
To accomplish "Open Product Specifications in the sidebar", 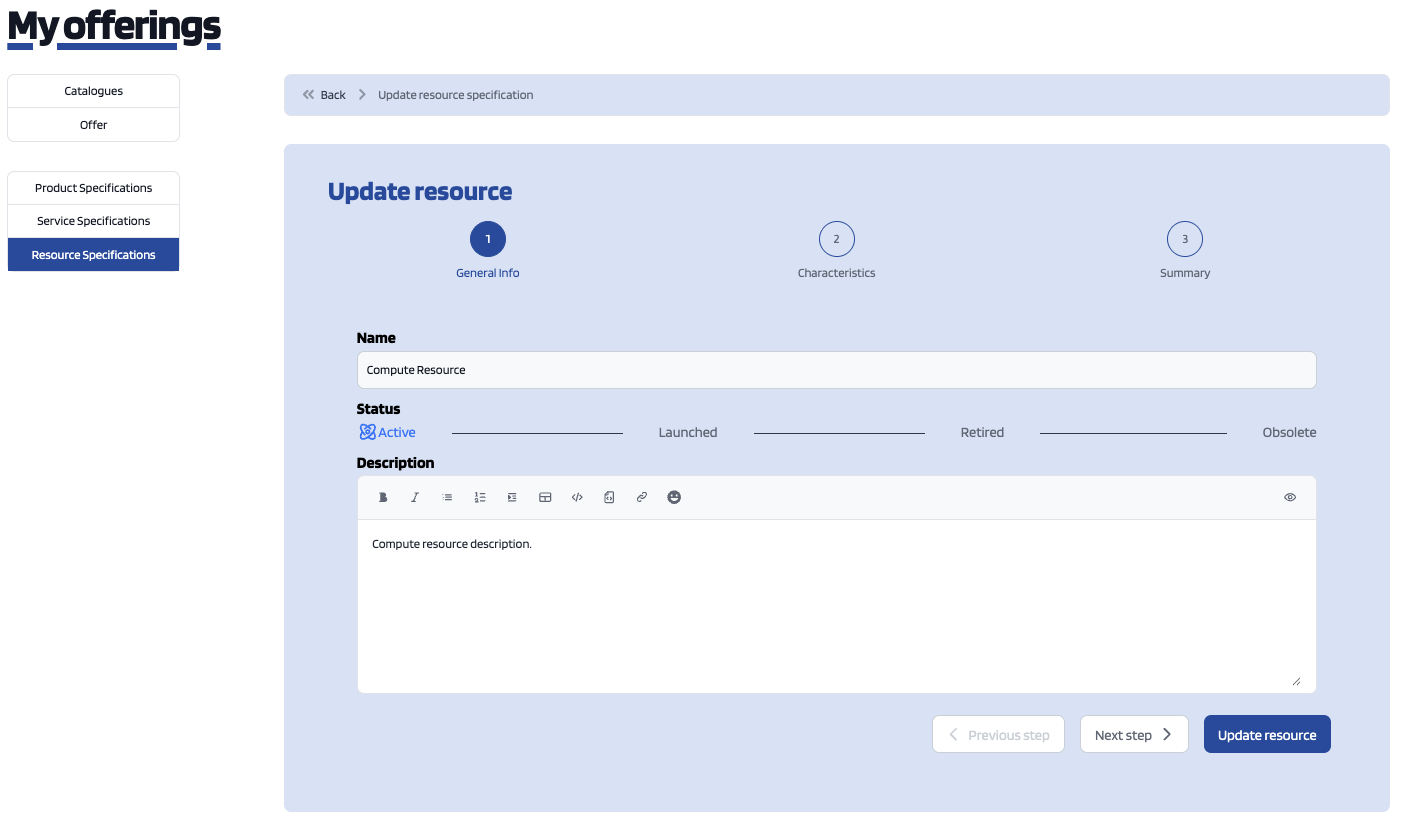I will (x=93, y=188).
